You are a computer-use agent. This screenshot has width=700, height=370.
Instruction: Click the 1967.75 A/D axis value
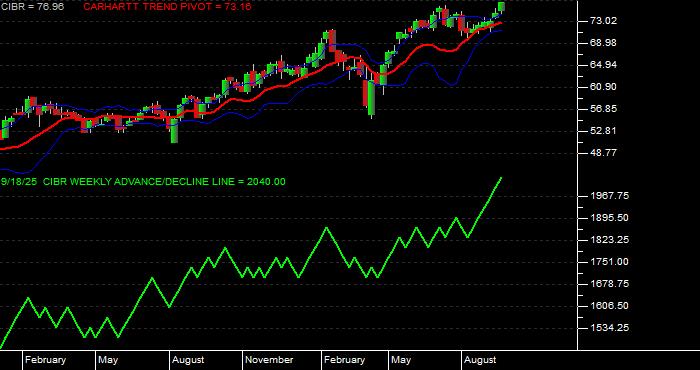coord(609,196)
